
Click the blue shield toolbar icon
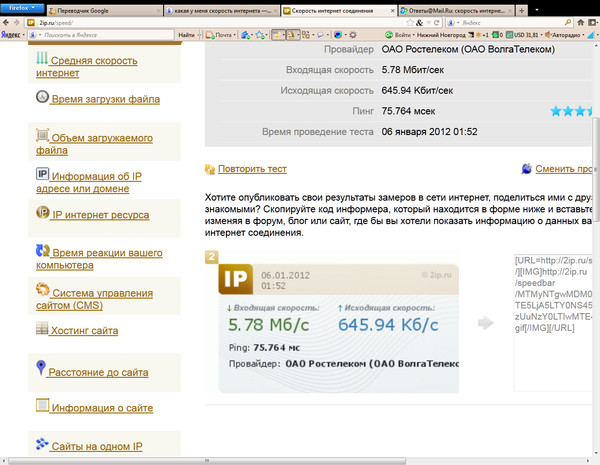[x=338, y=35]
